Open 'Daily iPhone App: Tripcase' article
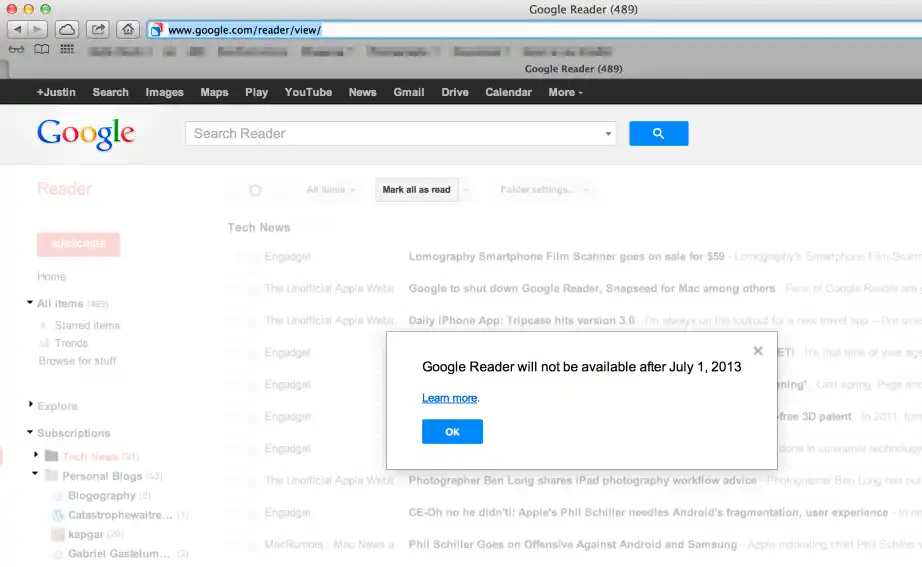 click(522, 321)
